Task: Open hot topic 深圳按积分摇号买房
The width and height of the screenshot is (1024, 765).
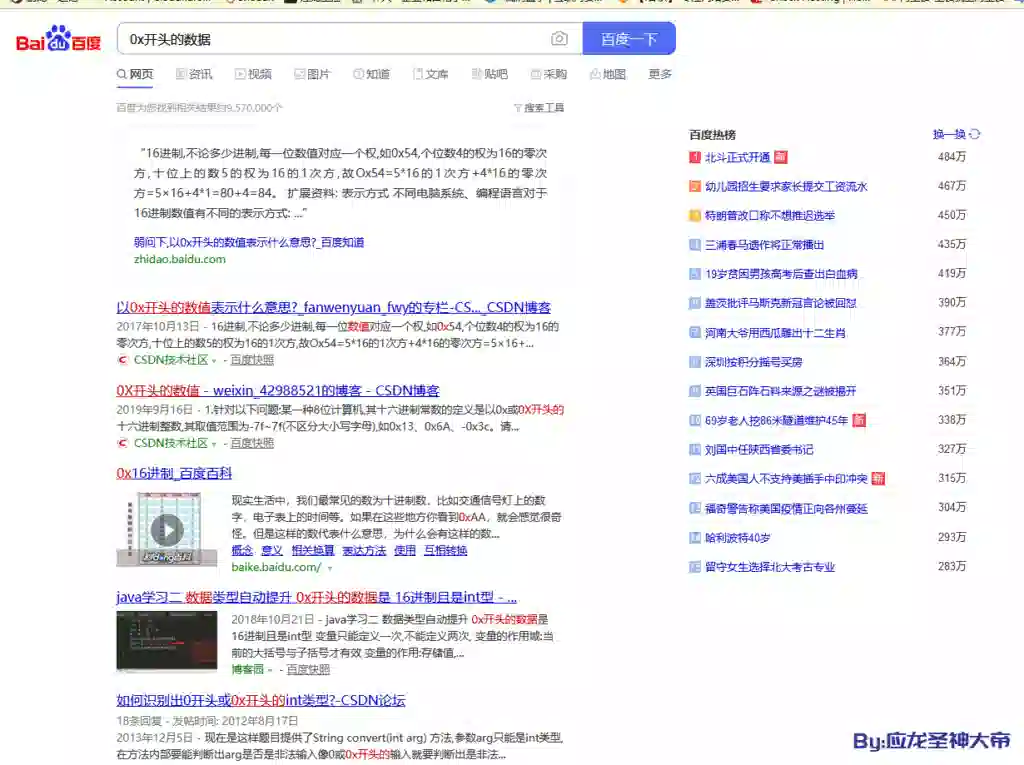Action: [x=754, y=362]
